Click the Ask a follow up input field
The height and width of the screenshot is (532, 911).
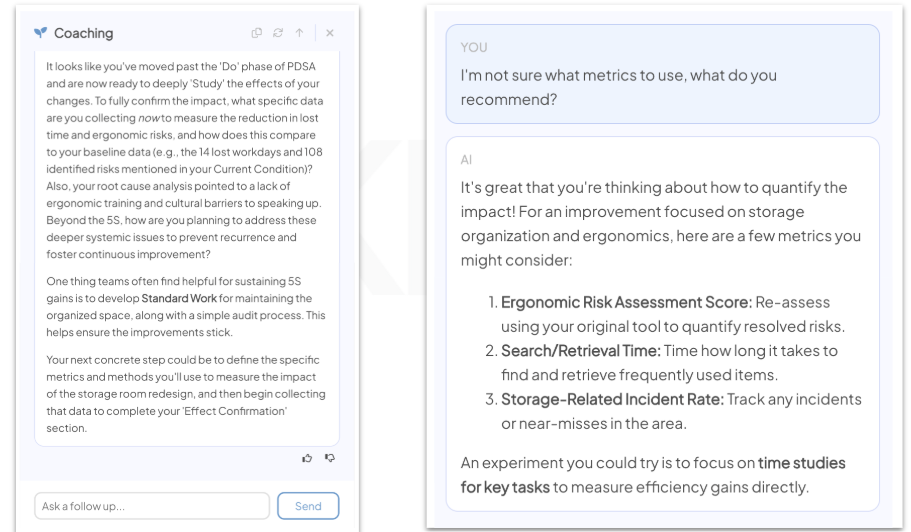(152, 506)
